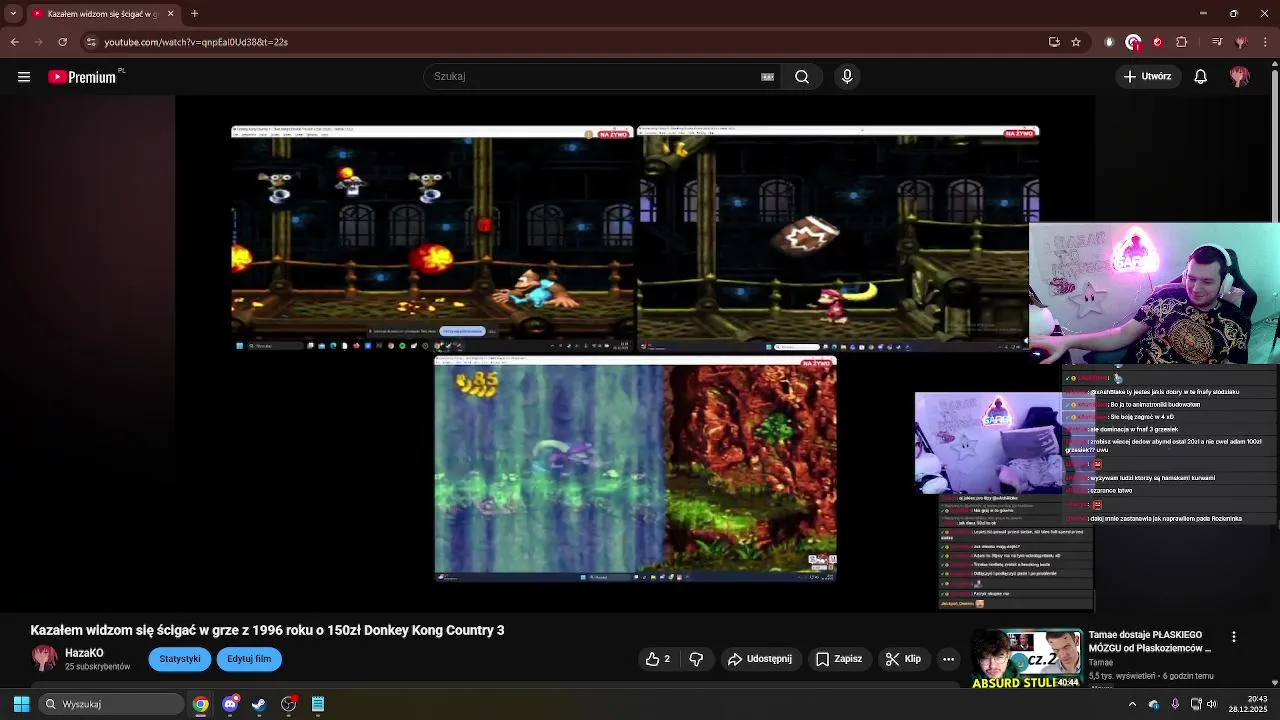Click the magnifier search button

tap(802, 77)
